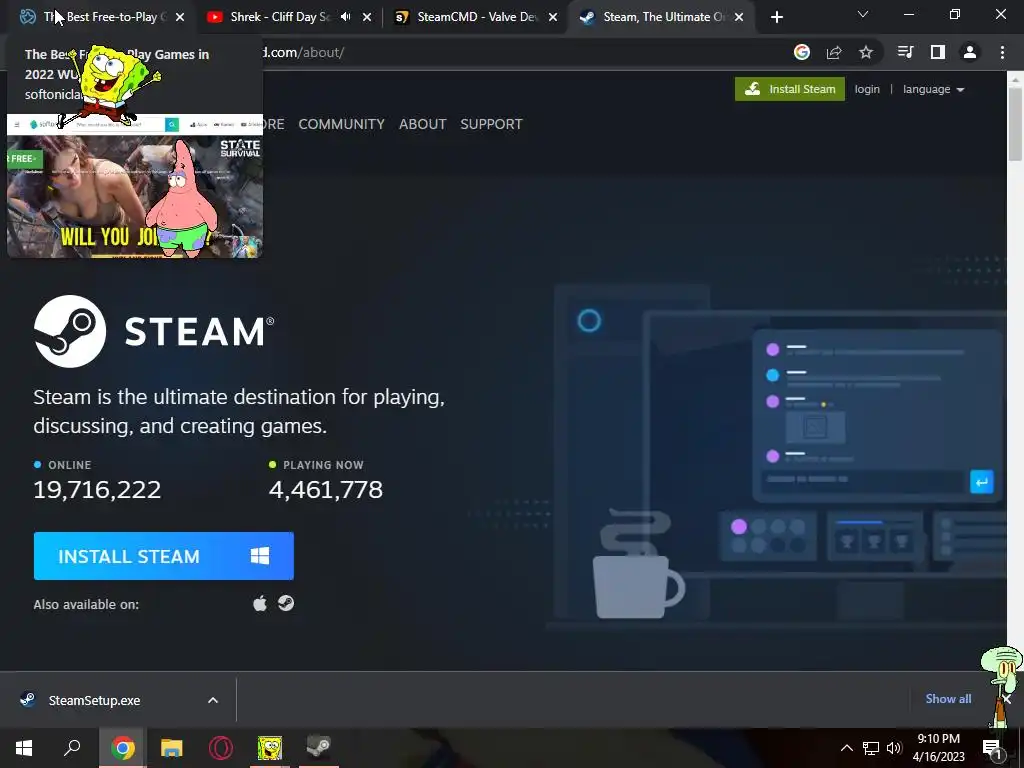This screenshot has width=1024, height=768.
Task: Click the tab preview thumbnail of softonic page
Action: (x=135, y=186)
